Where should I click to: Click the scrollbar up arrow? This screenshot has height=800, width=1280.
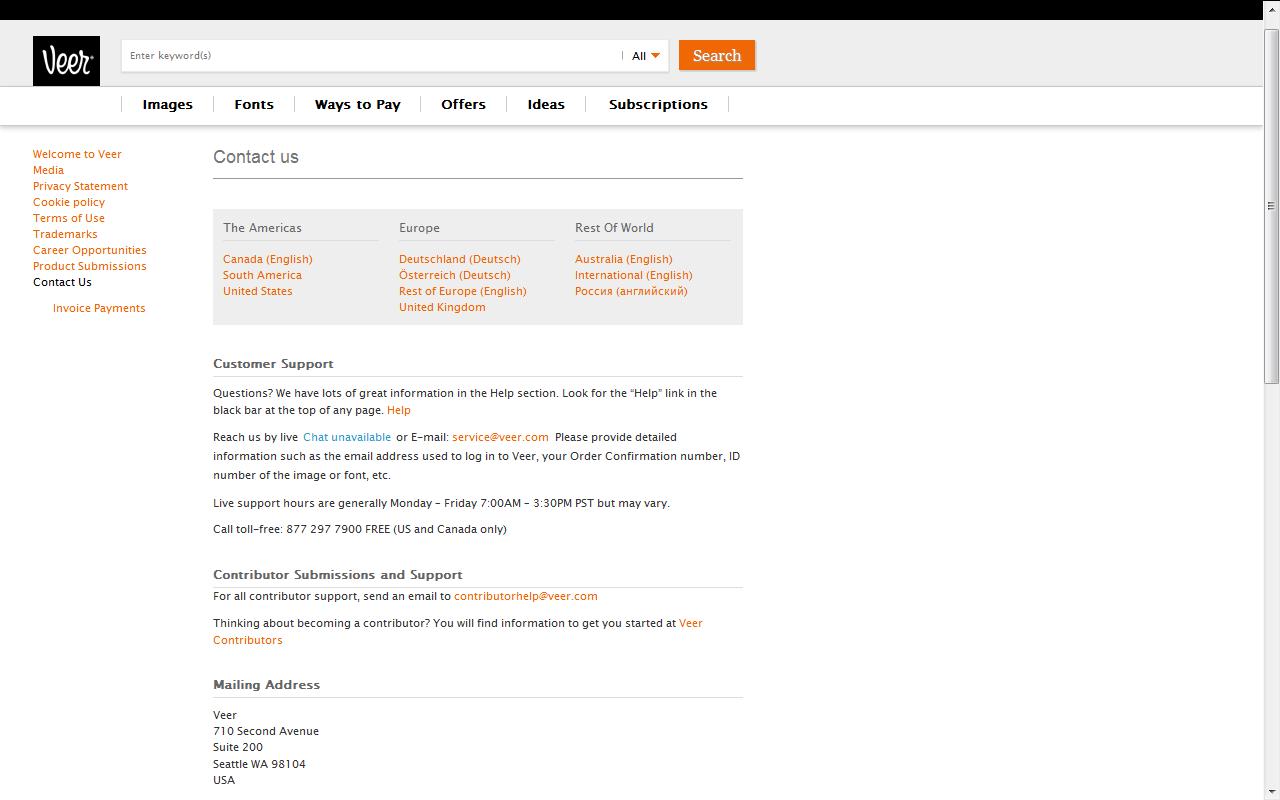pos(1271,8)
